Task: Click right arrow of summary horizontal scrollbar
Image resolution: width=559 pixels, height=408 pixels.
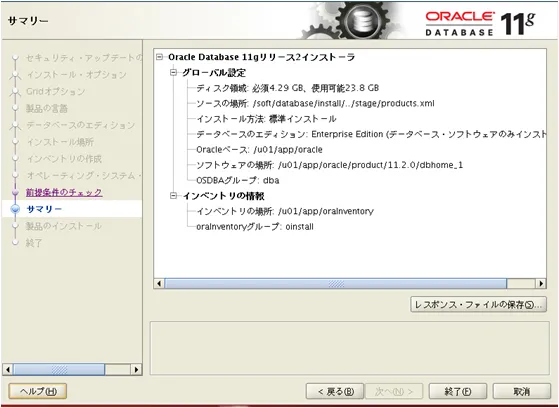Action: pos(541,284)
